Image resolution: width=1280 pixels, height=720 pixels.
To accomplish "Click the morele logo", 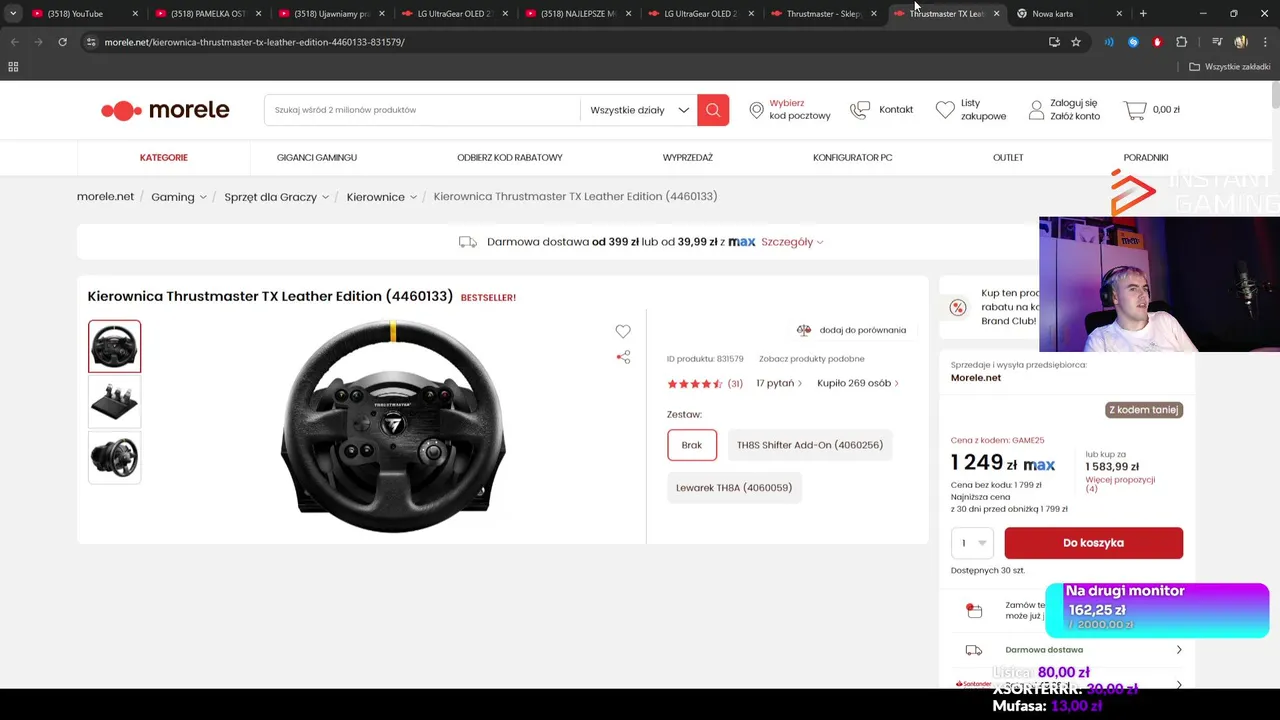I will tap(165, 110).
